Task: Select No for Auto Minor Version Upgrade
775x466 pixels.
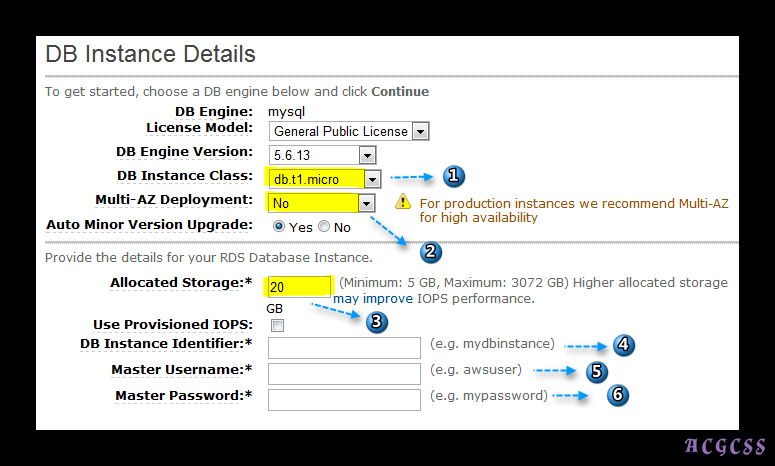Action: (x=324, y=227)
